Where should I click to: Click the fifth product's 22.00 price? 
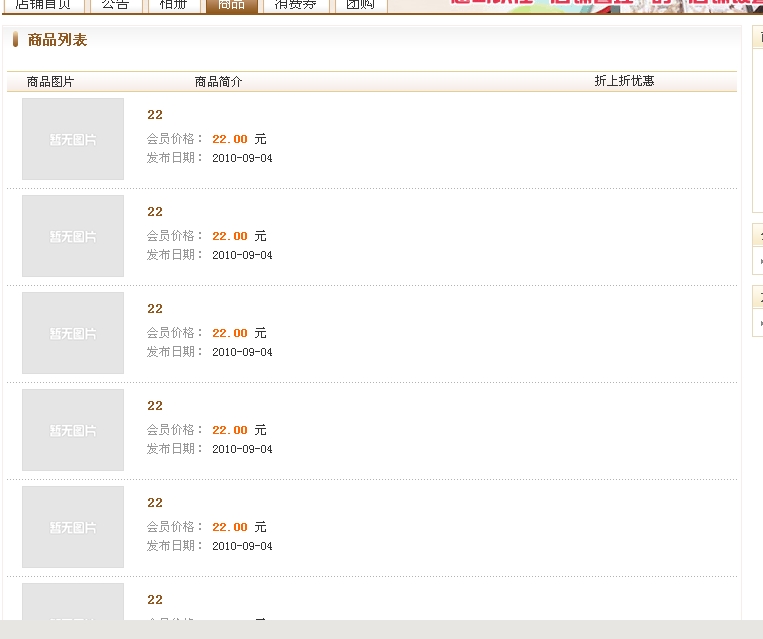[230, 527]
